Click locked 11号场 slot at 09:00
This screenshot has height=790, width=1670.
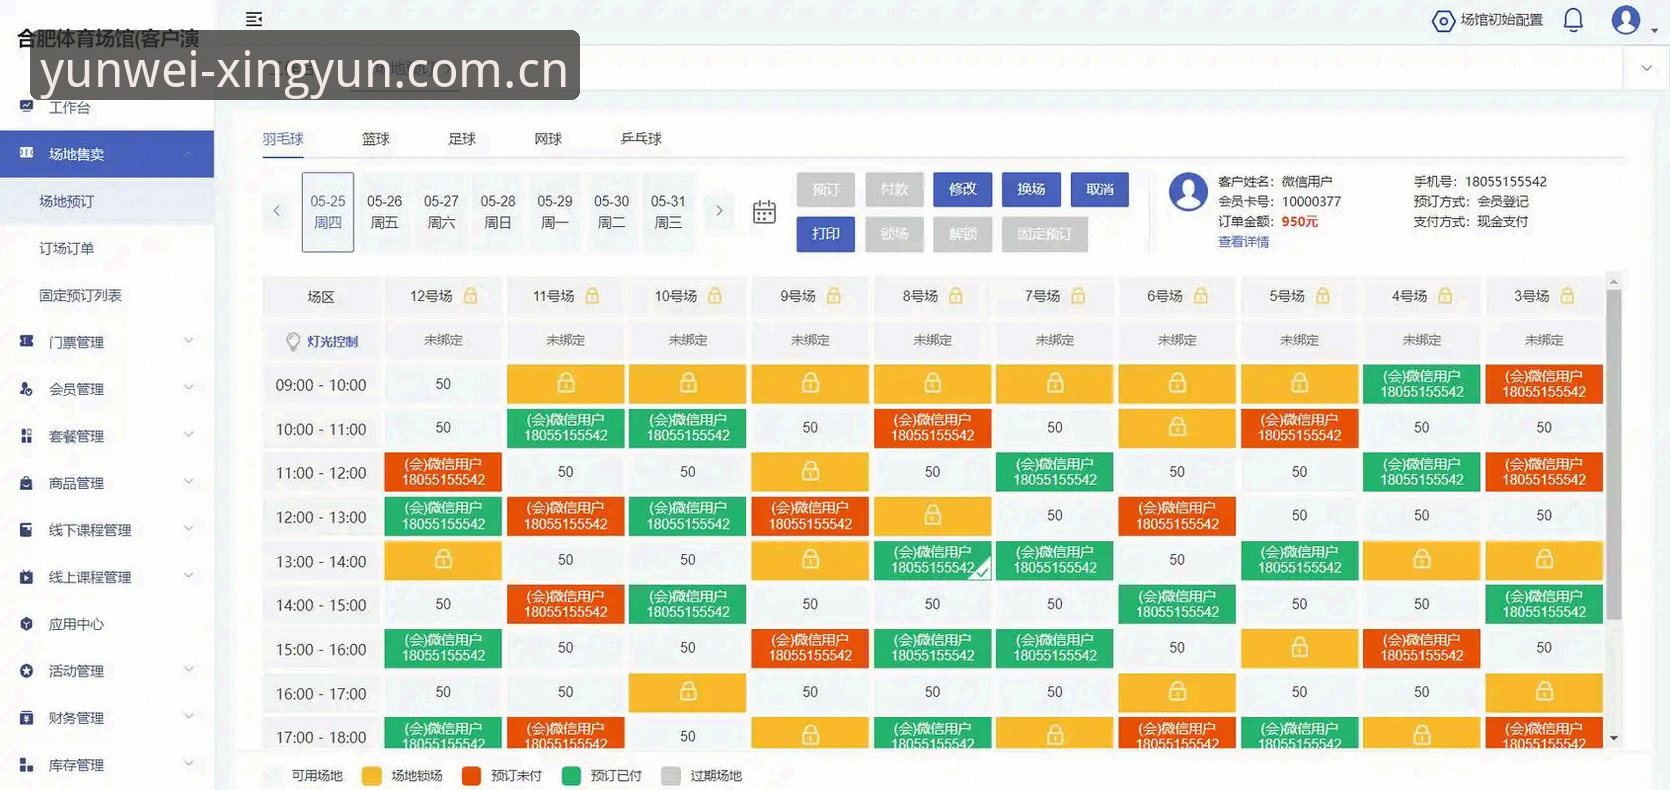click(x=566, y=384)
